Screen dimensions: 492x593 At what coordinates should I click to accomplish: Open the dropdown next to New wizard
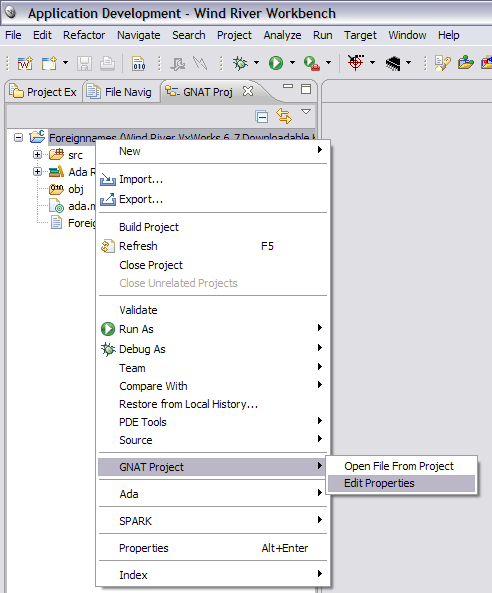pyautogui.click(x=65, y=62)
